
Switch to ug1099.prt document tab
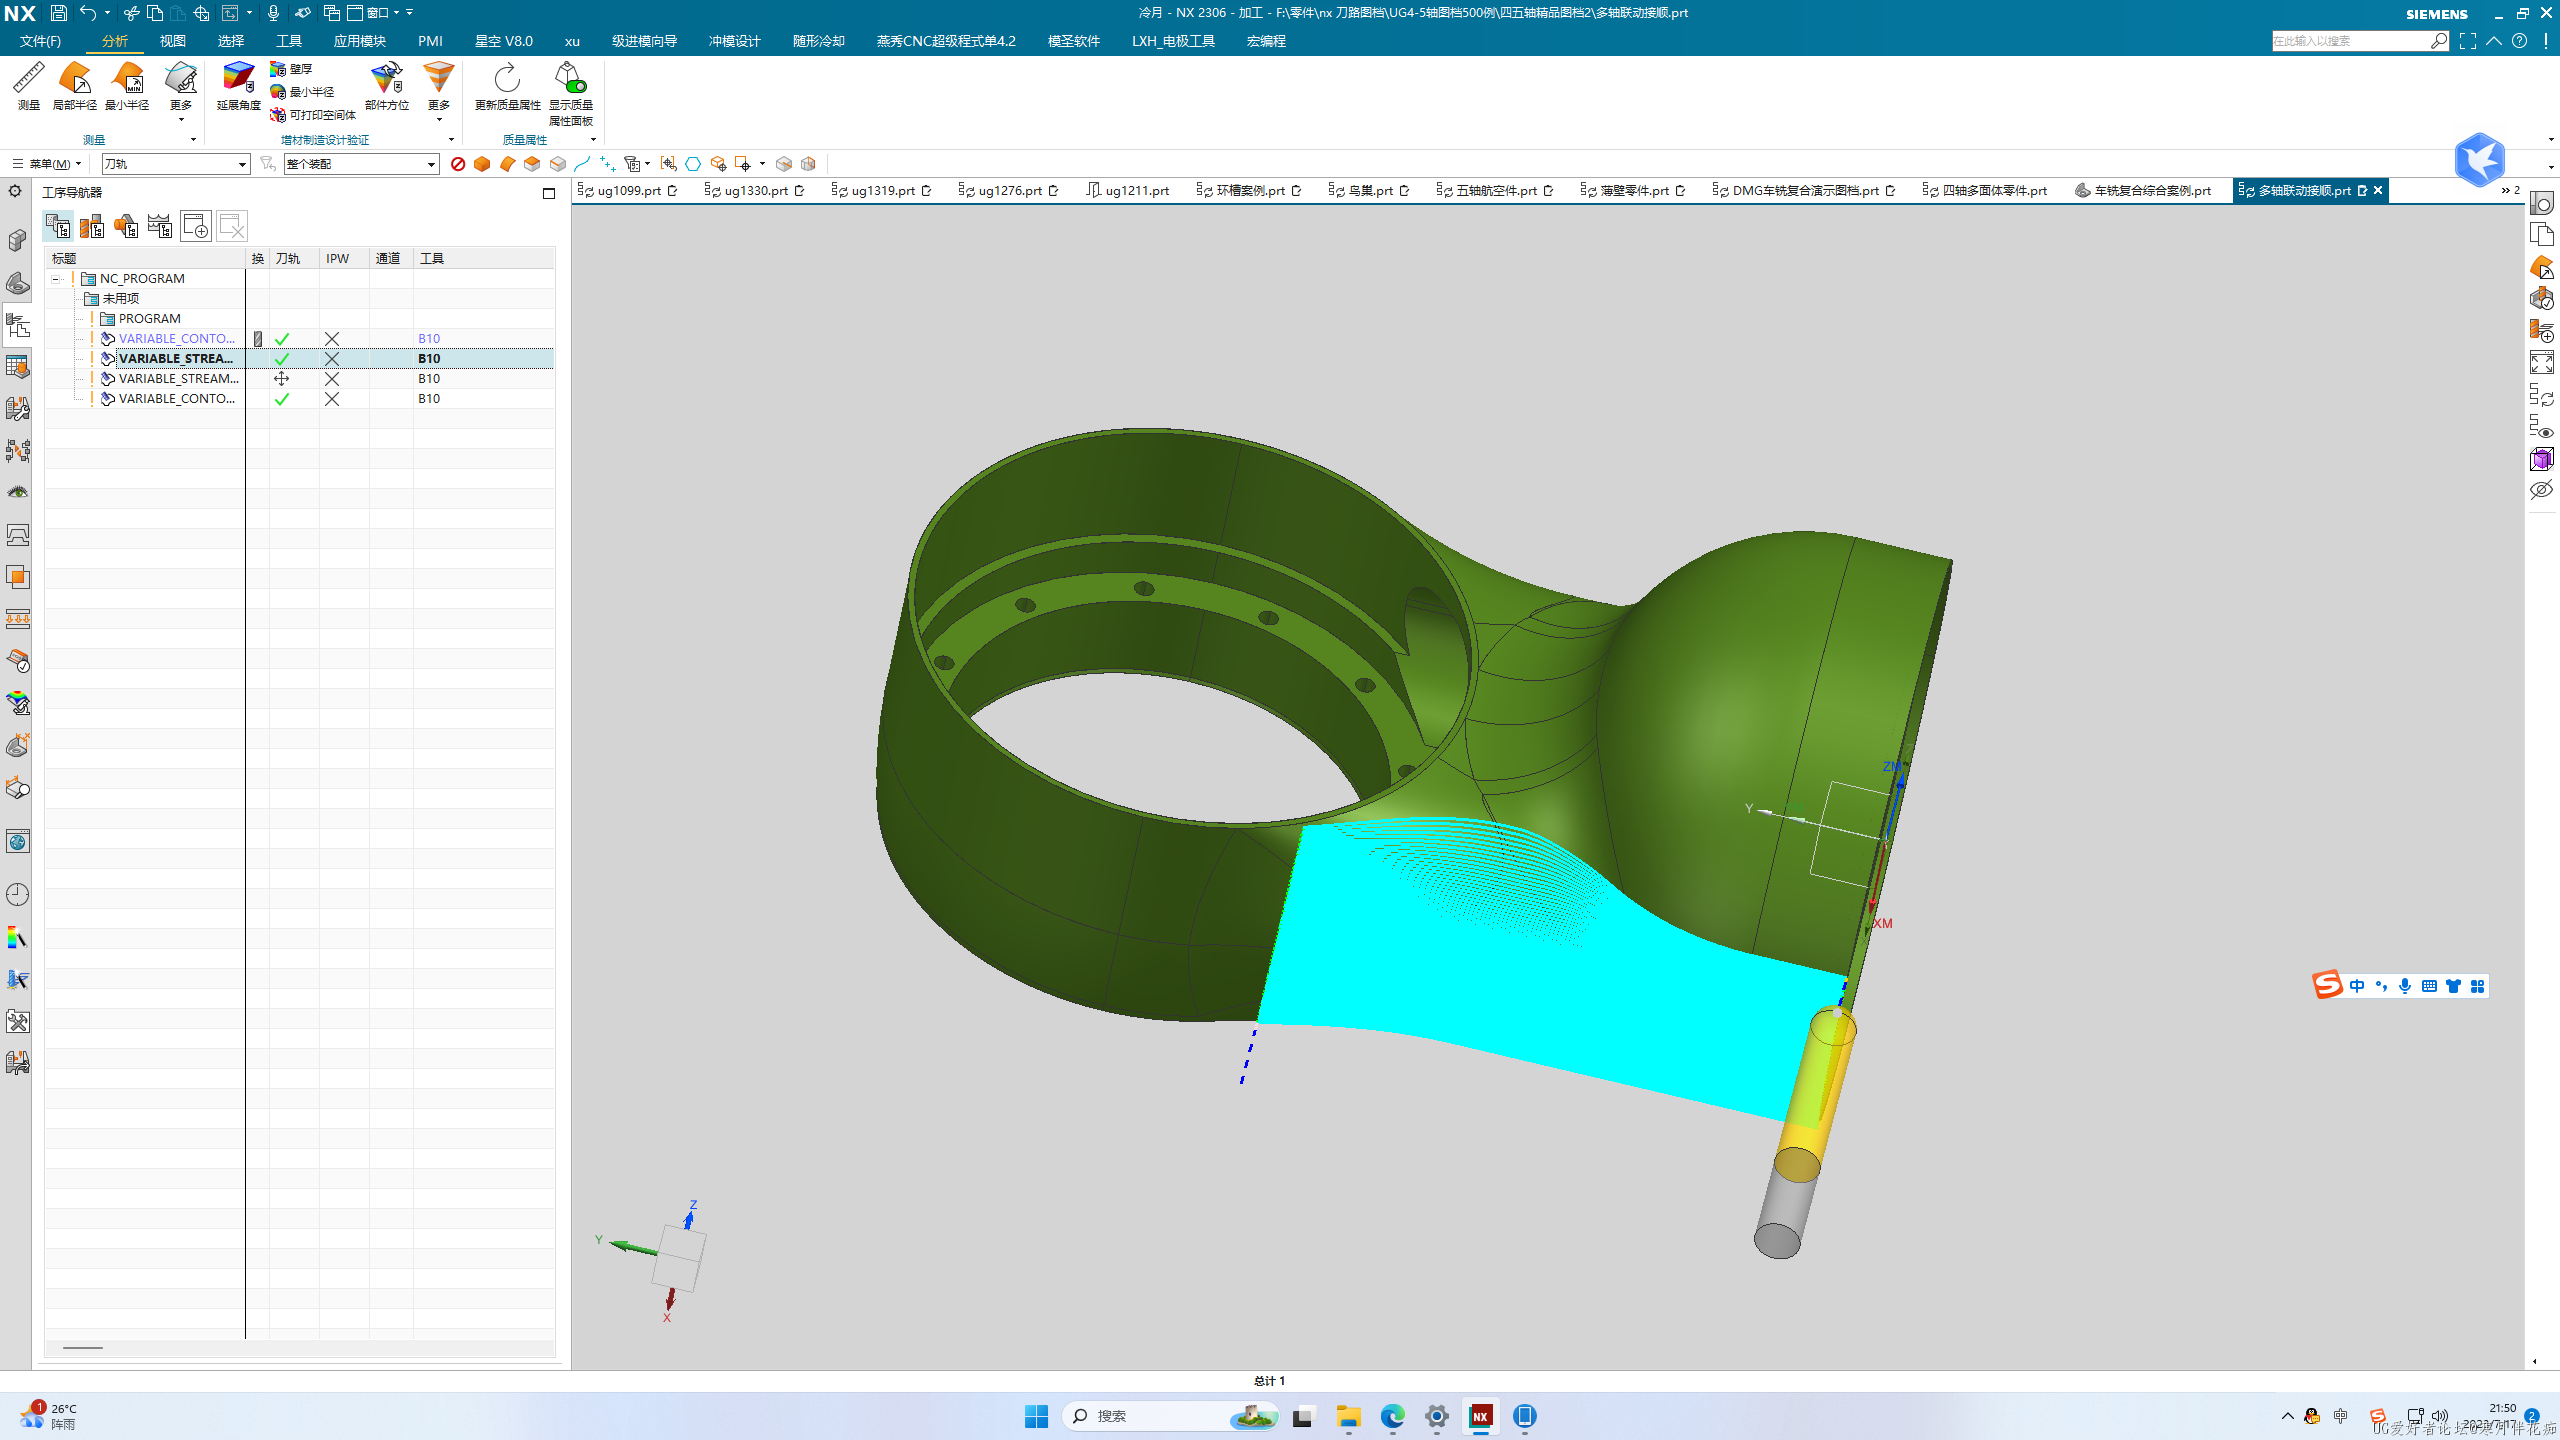click(628, 190)
